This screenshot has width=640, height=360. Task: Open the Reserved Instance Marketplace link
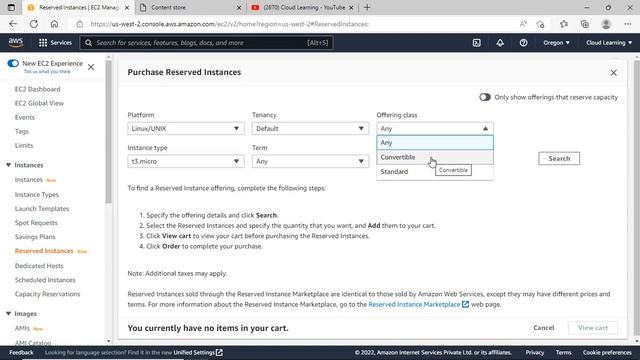(x=414, y=304)
